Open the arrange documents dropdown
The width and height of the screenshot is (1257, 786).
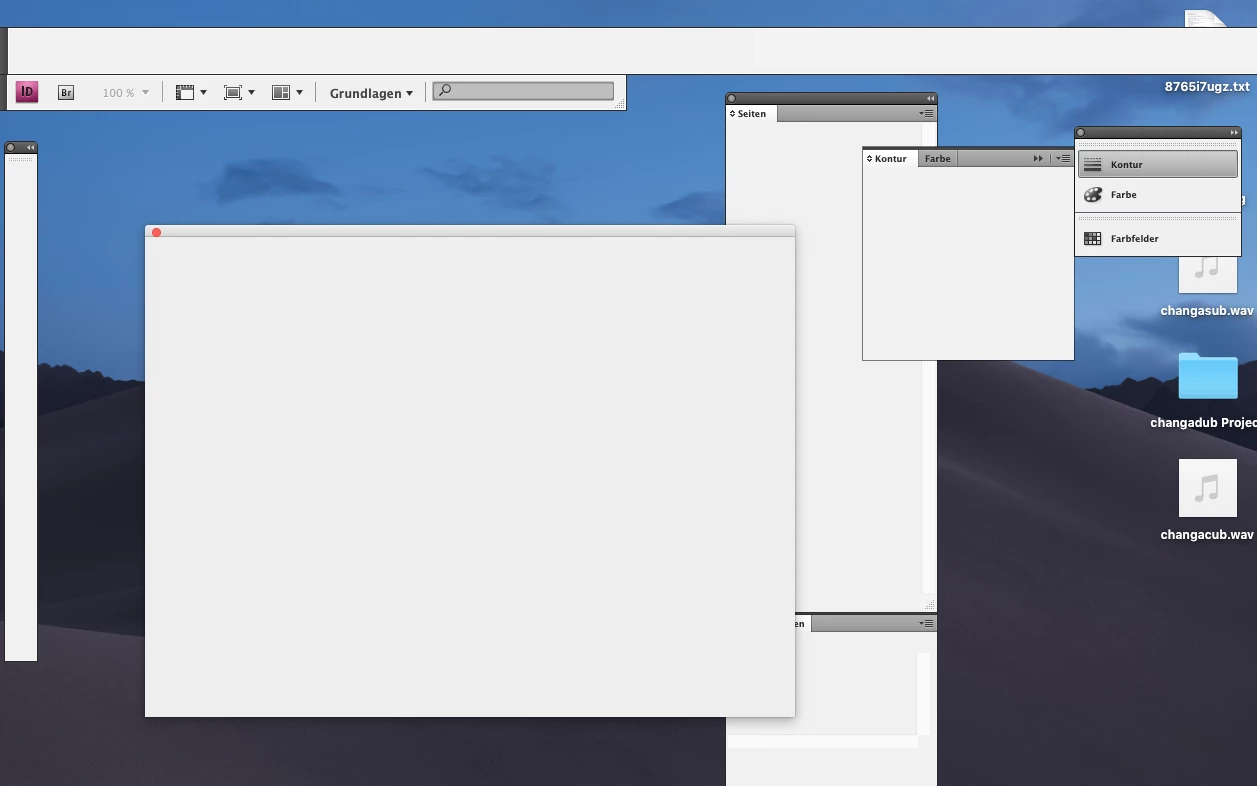click(287, 92)
